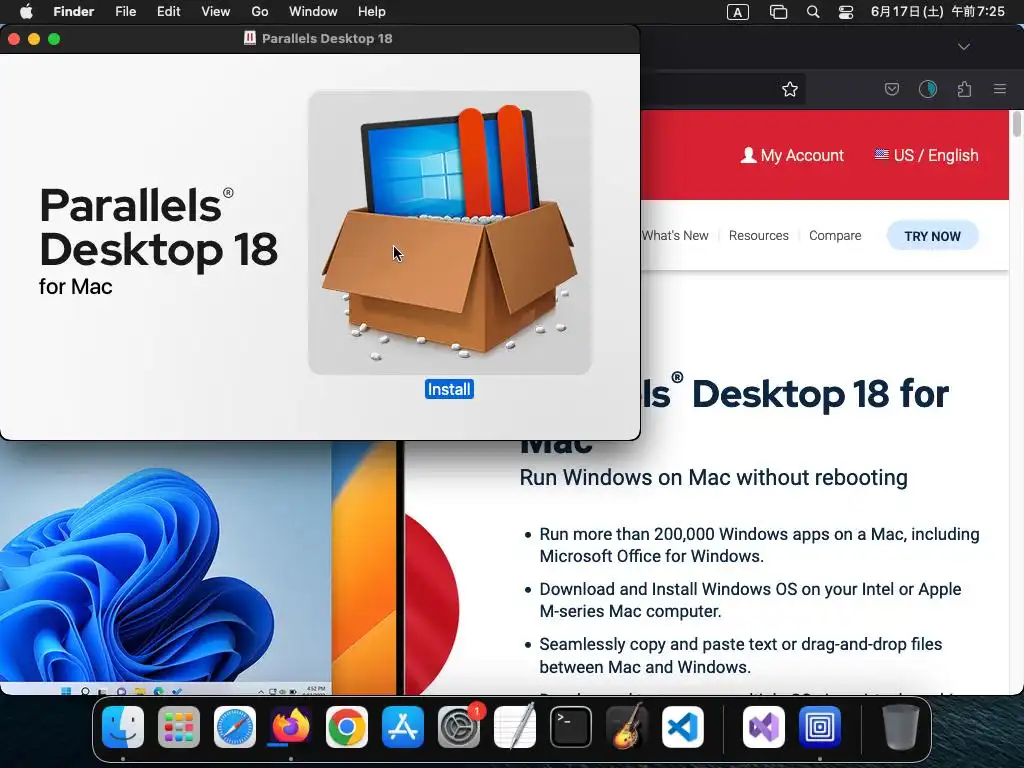Open Trash from the Dock
Viewport: 1024px width, 768px height.
(x=901, y=727)
